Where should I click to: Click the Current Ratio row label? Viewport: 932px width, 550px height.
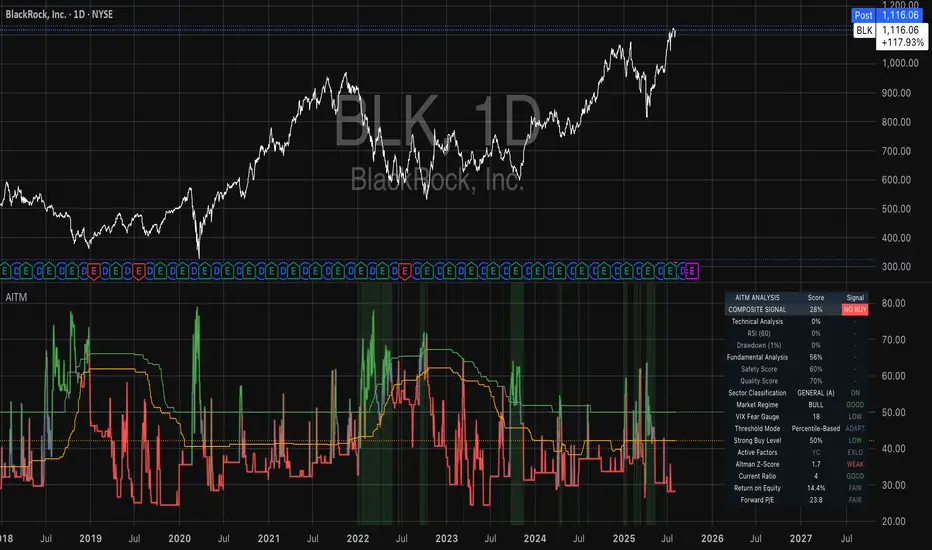click(757, 476)
